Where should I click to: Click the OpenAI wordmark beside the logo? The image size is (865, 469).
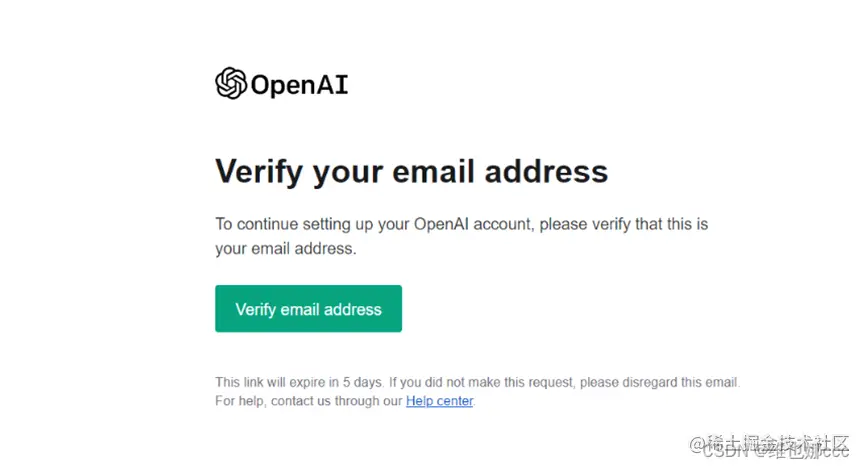300,85
